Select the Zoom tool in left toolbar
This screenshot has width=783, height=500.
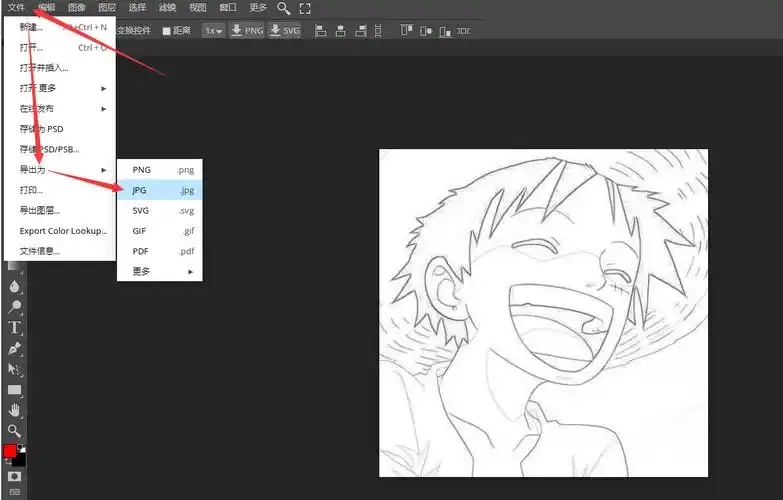[x=14, y=431]
